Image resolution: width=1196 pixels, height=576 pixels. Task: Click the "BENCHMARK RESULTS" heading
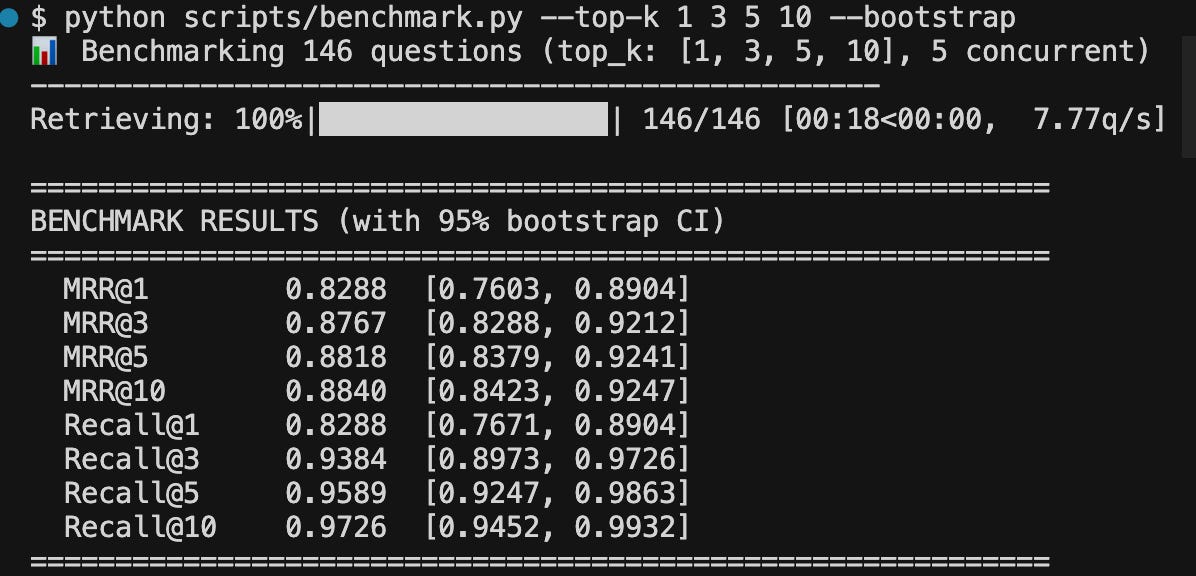(175, 221)
